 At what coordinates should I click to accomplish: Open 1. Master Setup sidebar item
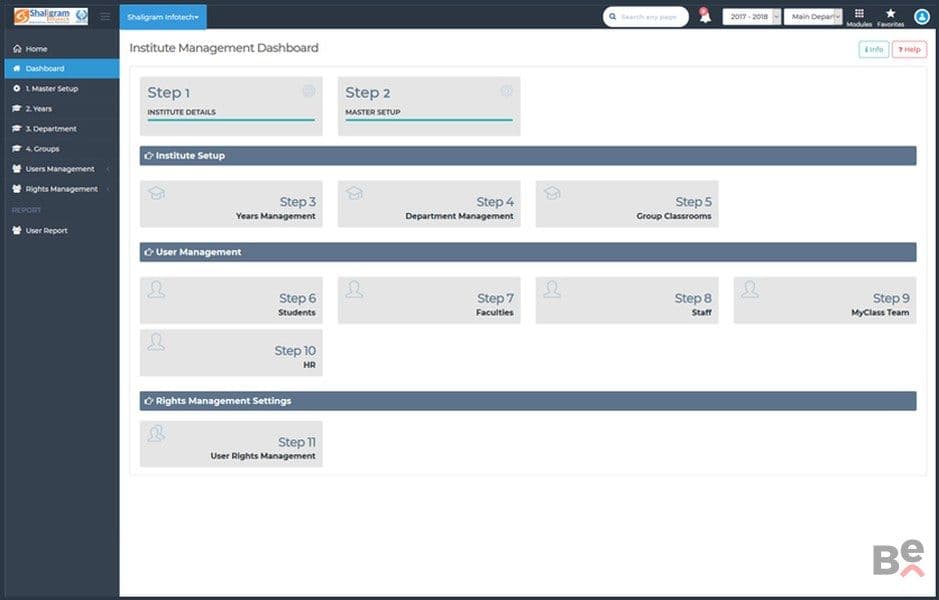tap(62, 89)
